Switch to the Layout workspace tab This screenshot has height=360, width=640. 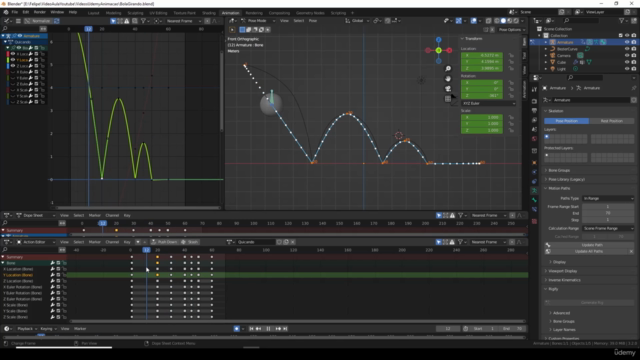(x=93, y=13)
